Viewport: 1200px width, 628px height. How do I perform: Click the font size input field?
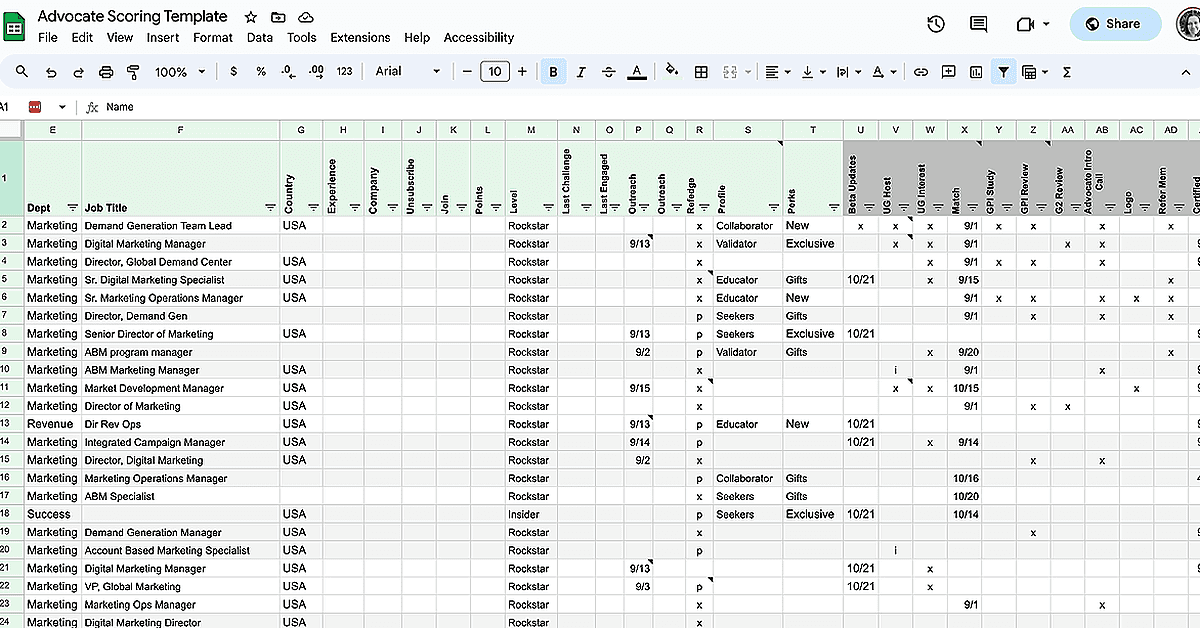pos(495,72)
